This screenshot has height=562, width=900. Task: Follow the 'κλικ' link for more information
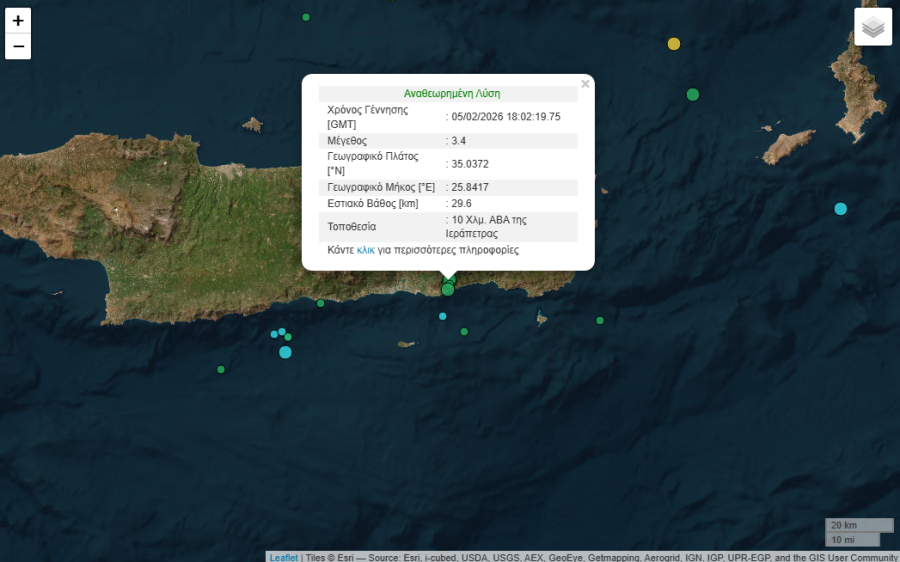coord(366,250)
